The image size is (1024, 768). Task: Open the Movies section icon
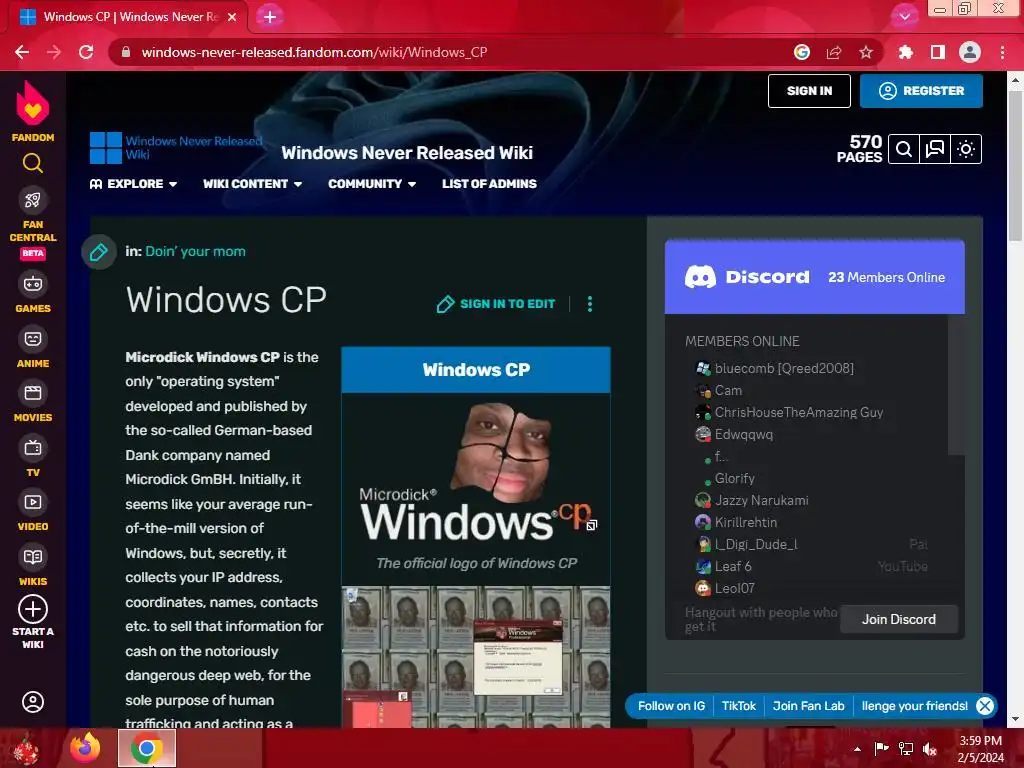click(x=33, y=393)
